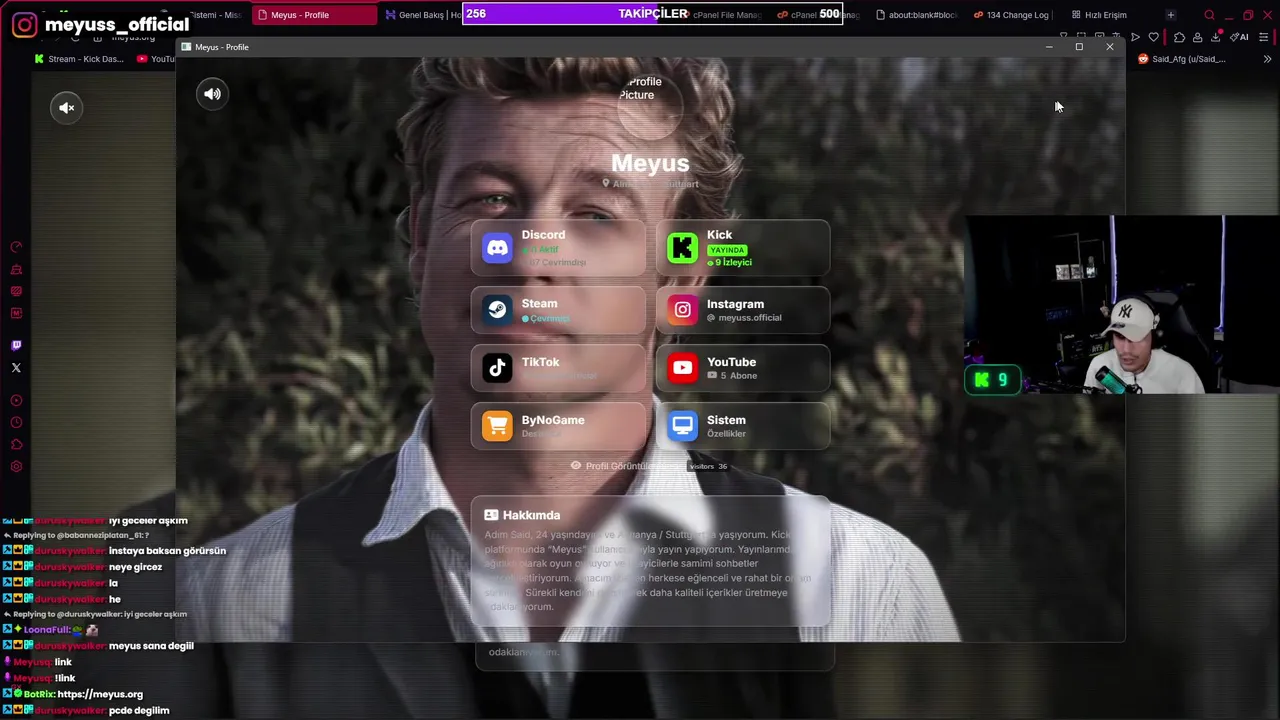1280x720 pixels.
Task: Open the Sistem Özellikler card
Action: pyautogui.click(x=743, y=426)
